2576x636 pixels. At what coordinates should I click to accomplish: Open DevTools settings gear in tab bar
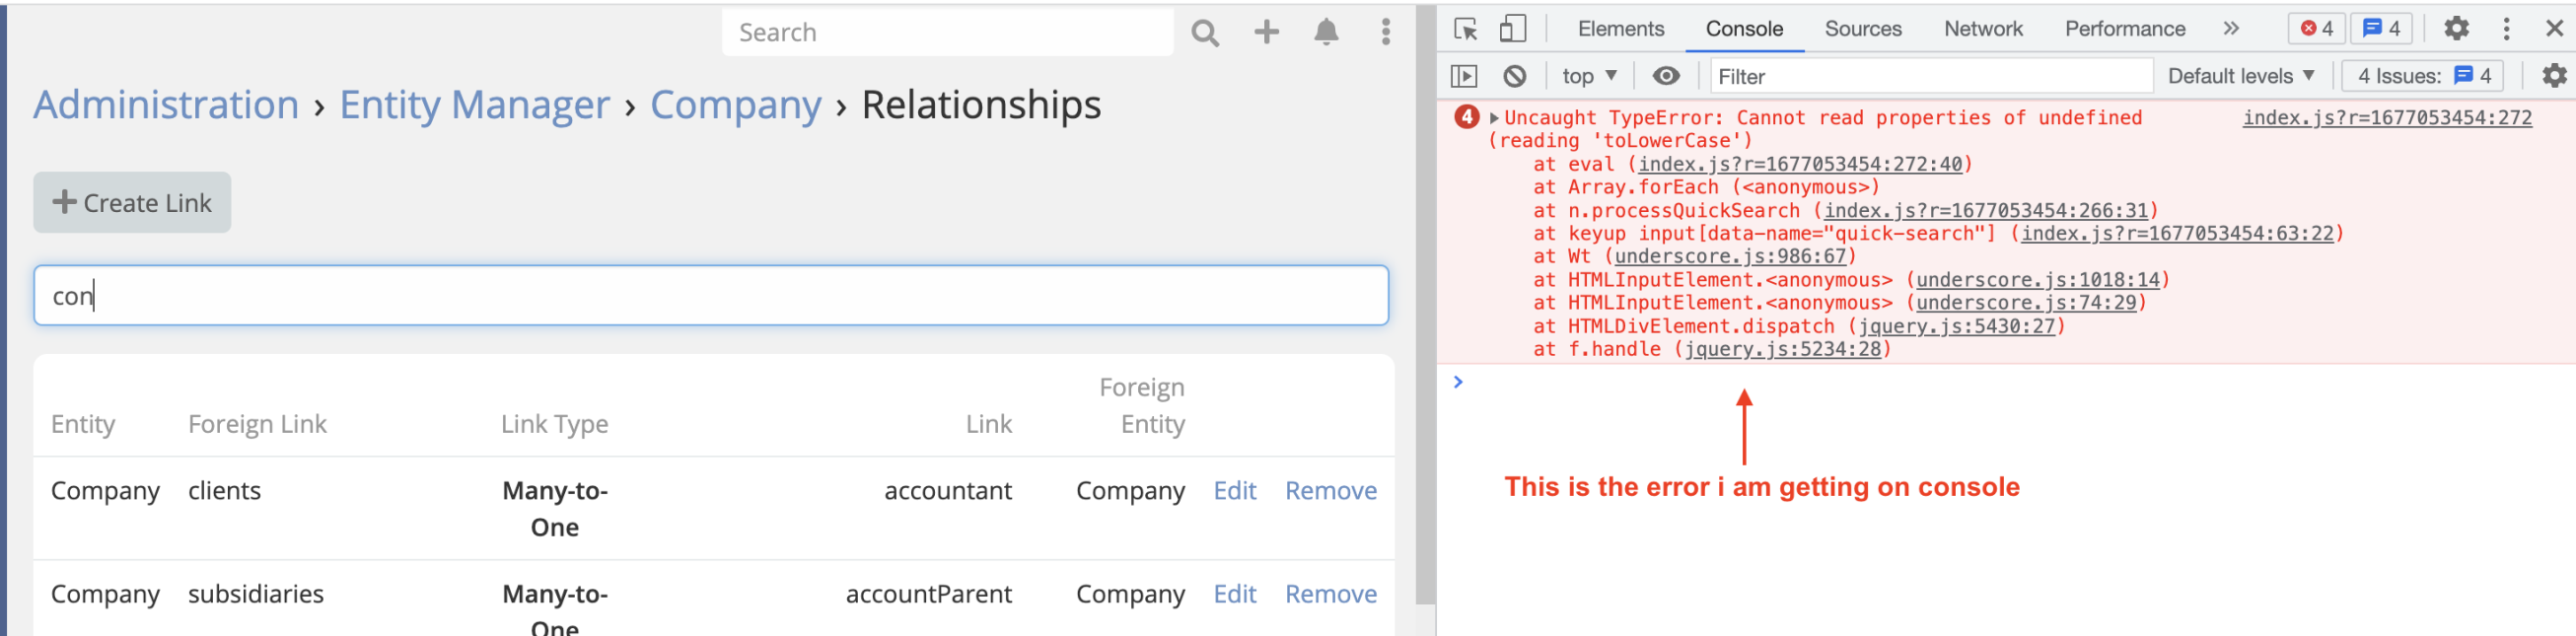coord(2456,29)
